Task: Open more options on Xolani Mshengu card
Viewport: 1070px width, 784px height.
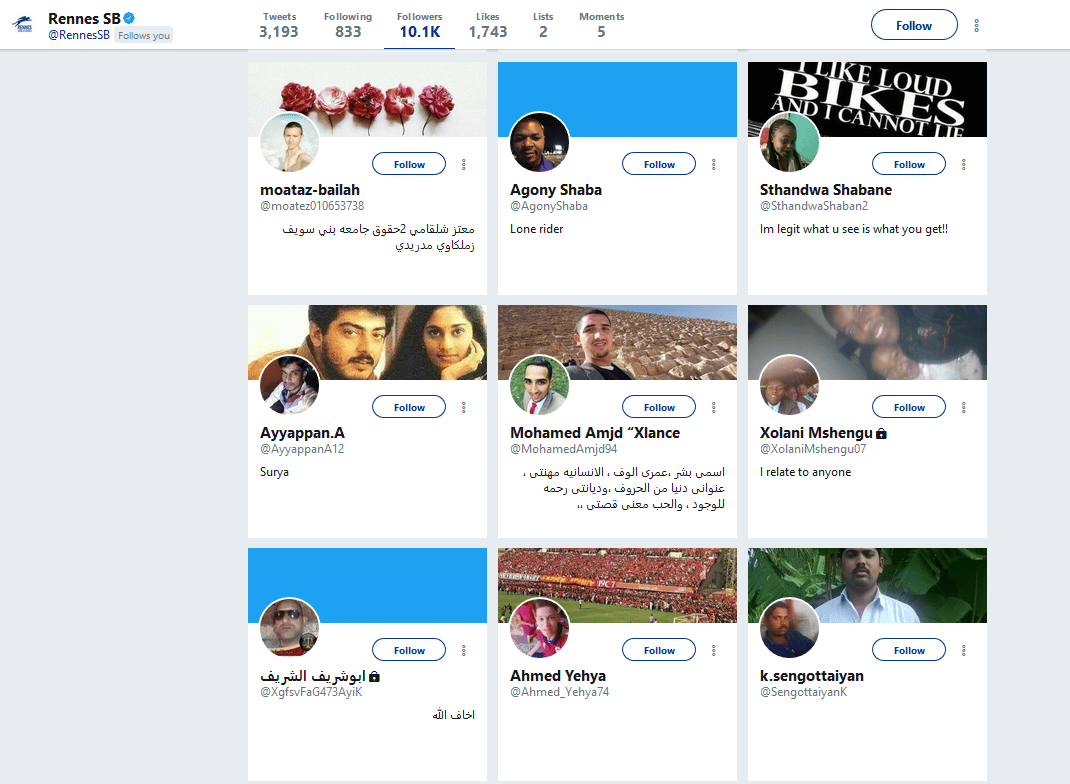Action: point(964,407)
